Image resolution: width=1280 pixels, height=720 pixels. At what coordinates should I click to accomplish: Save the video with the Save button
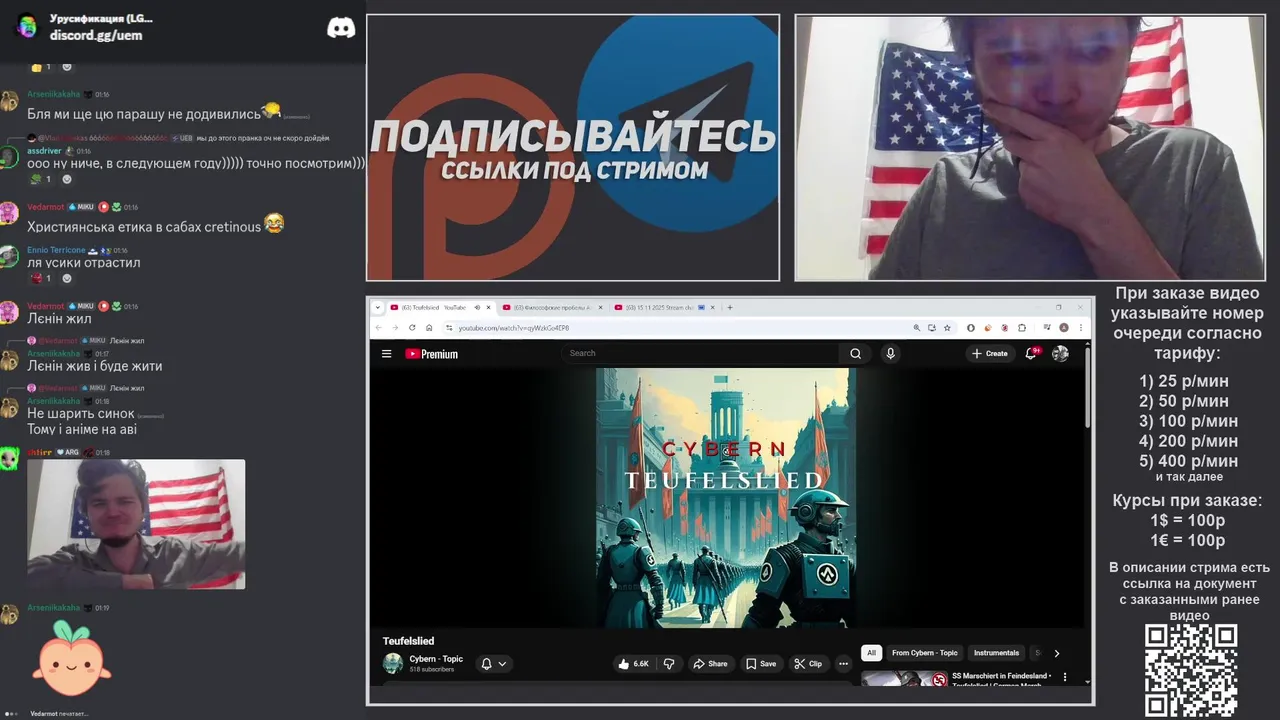(x=761, y=663)
